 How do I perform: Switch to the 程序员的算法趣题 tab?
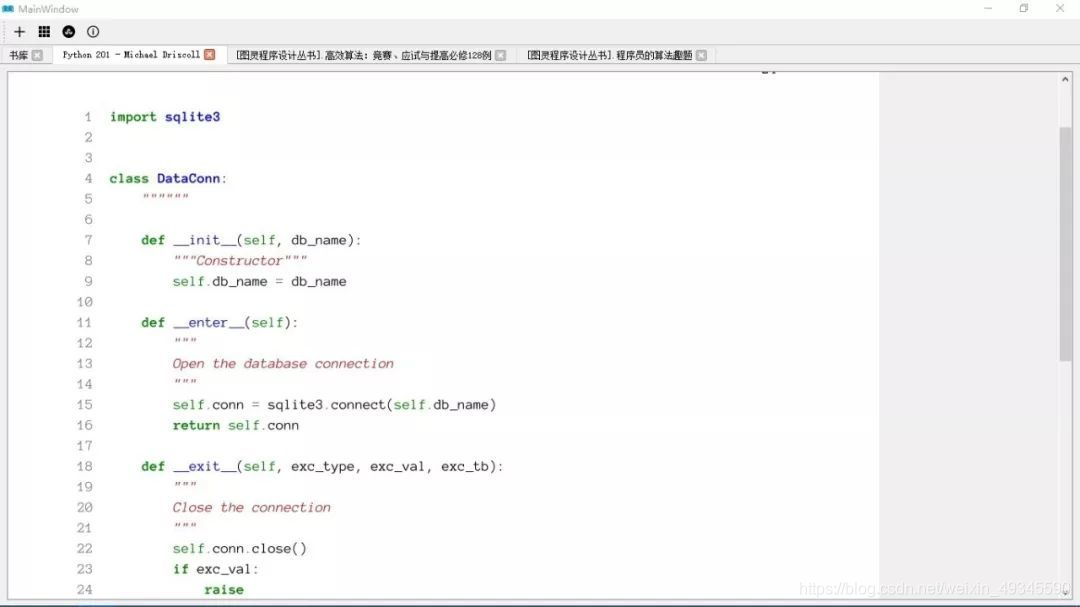point(610,55)
